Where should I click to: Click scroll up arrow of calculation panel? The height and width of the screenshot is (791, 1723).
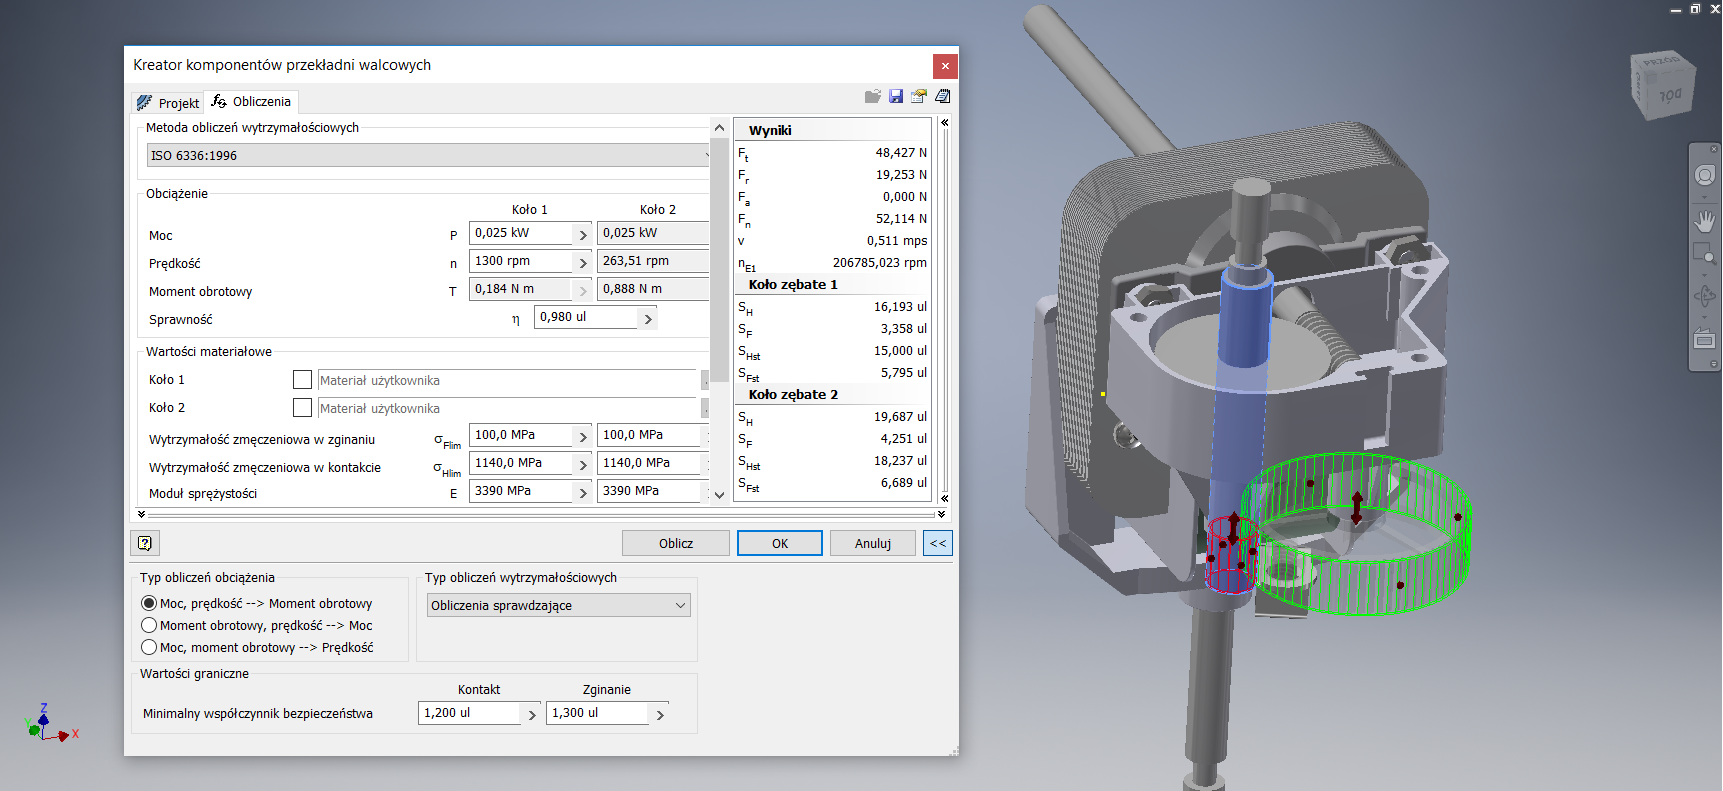pyautogui.click(x=719, y=128)
